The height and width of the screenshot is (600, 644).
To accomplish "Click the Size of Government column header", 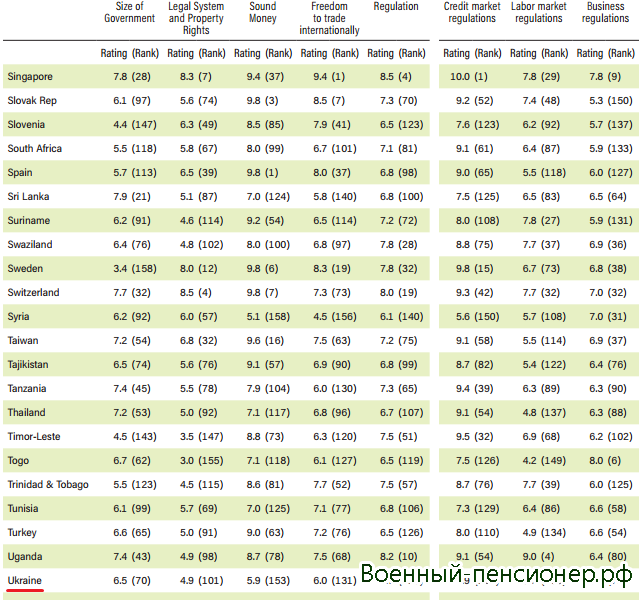I will click(x=130, y=12).
